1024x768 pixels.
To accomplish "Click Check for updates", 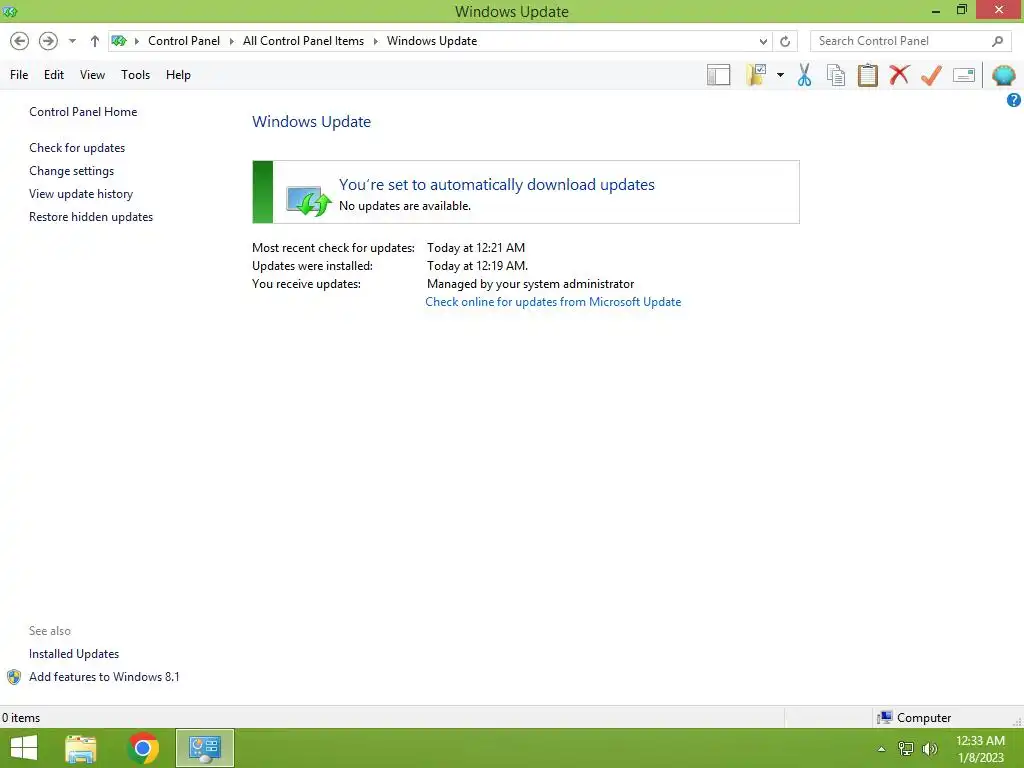I will [77, 148].
